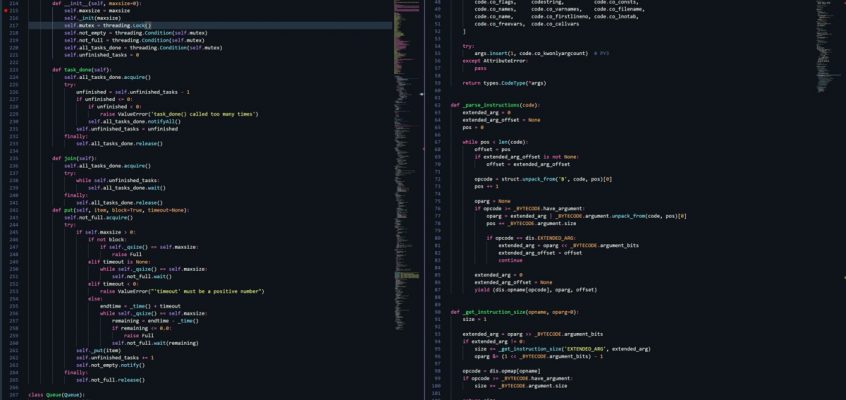This screenshot has width=846, height=400.
Task: Click 'except AttributeError:' line
Action: 494,61
